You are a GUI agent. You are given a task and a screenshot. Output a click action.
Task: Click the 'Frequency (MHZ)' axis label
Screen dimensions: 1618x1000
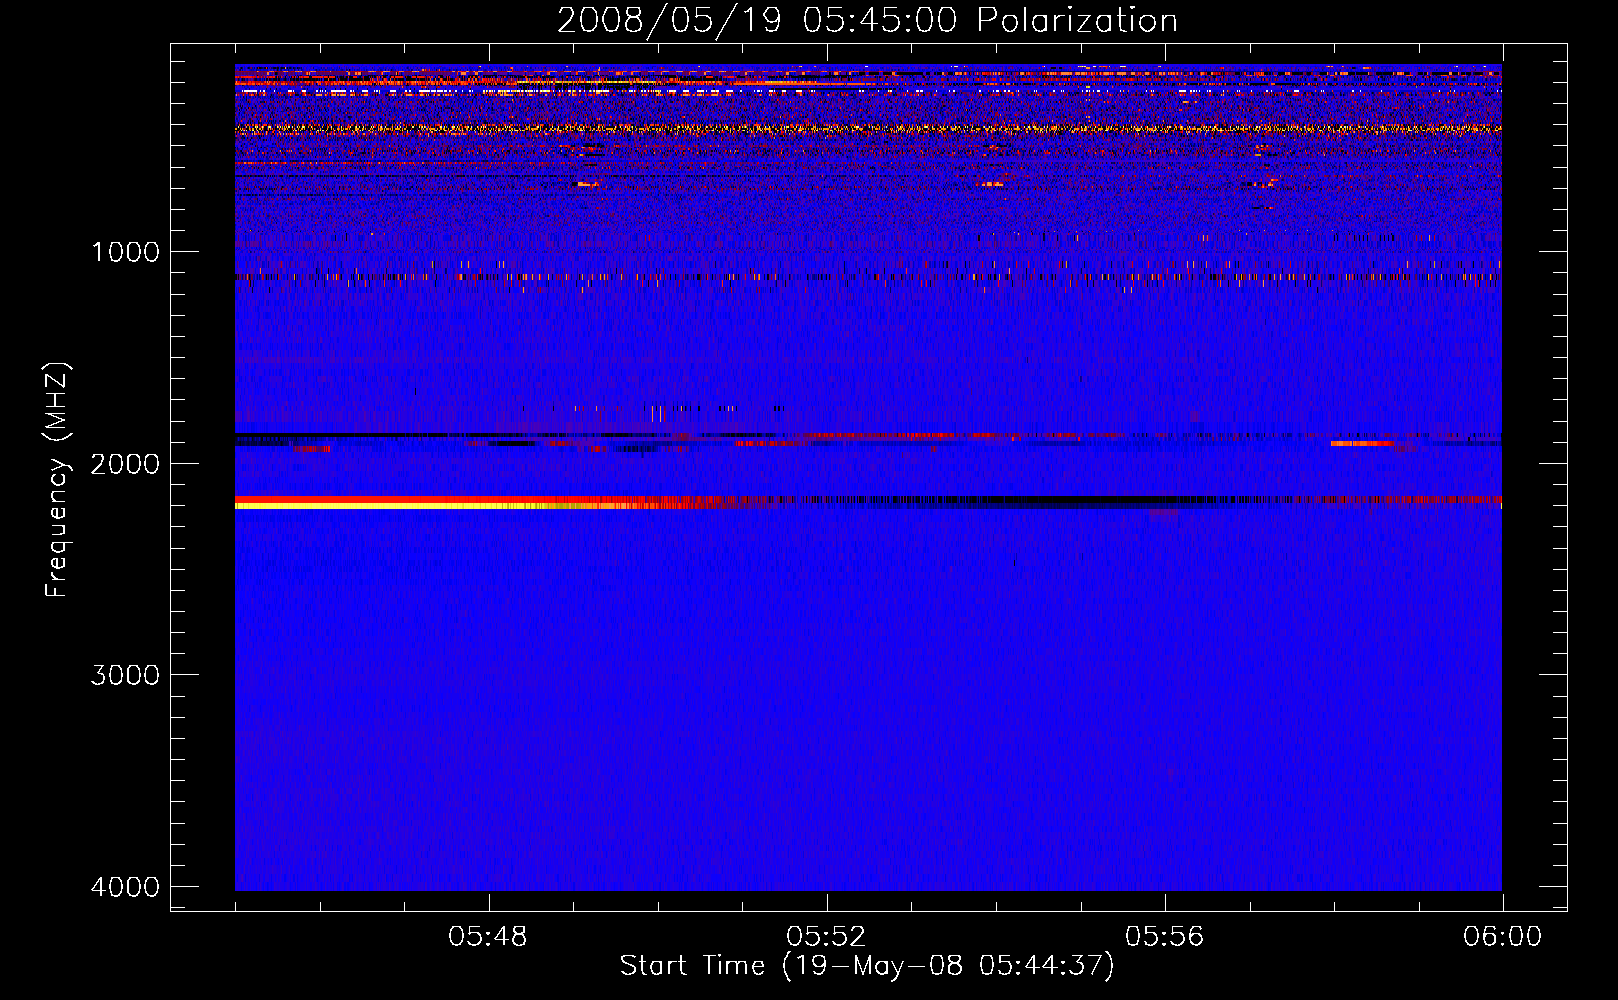coord(58,479)
